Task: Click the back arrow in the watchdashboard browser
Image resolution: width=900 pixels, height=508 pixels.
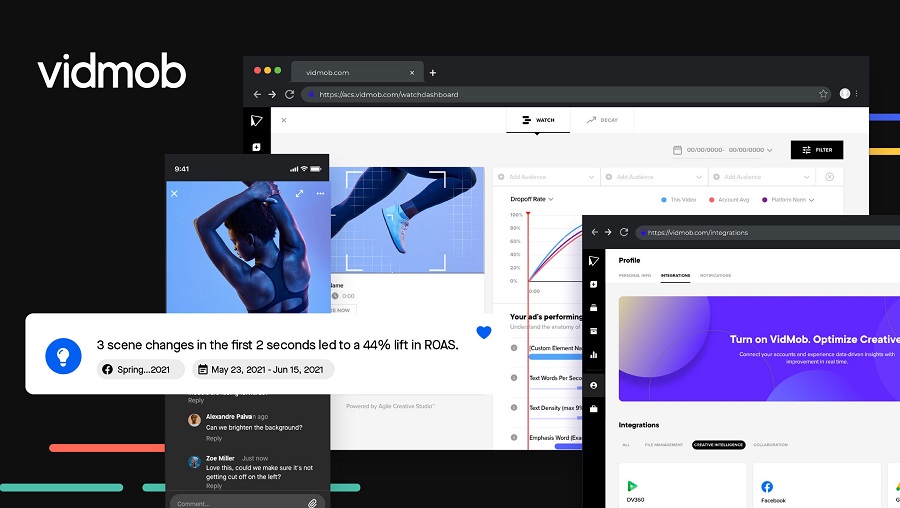Action: (257, 94)
